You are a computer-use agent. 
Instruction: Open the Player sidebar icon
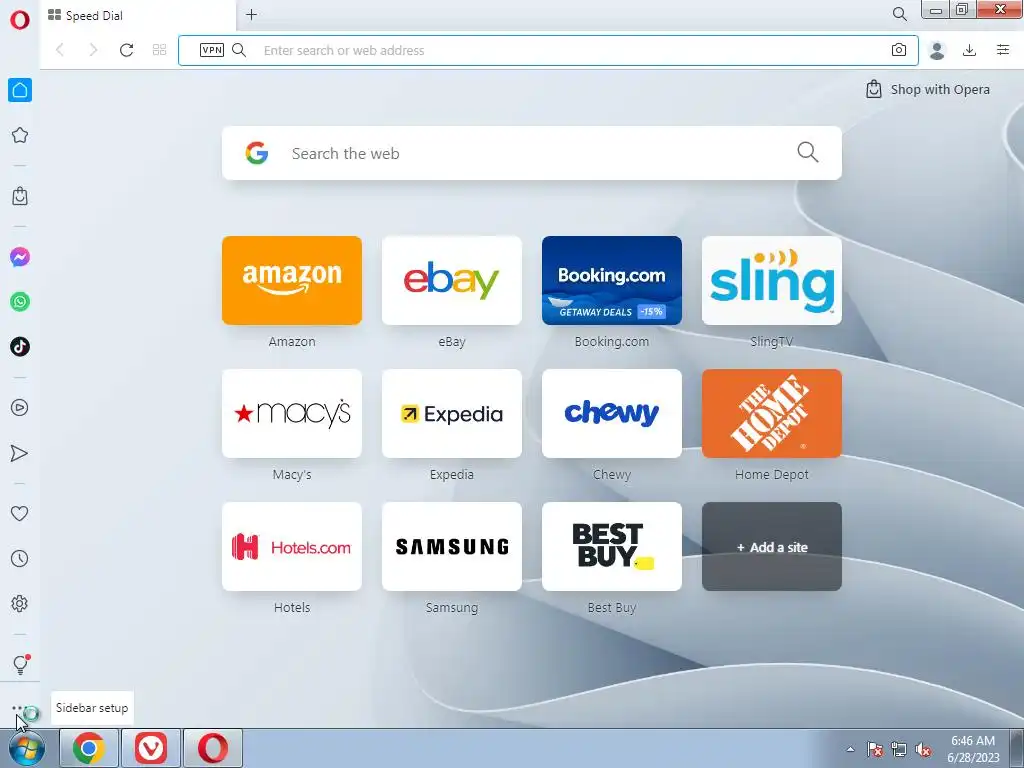pos(20,408)
